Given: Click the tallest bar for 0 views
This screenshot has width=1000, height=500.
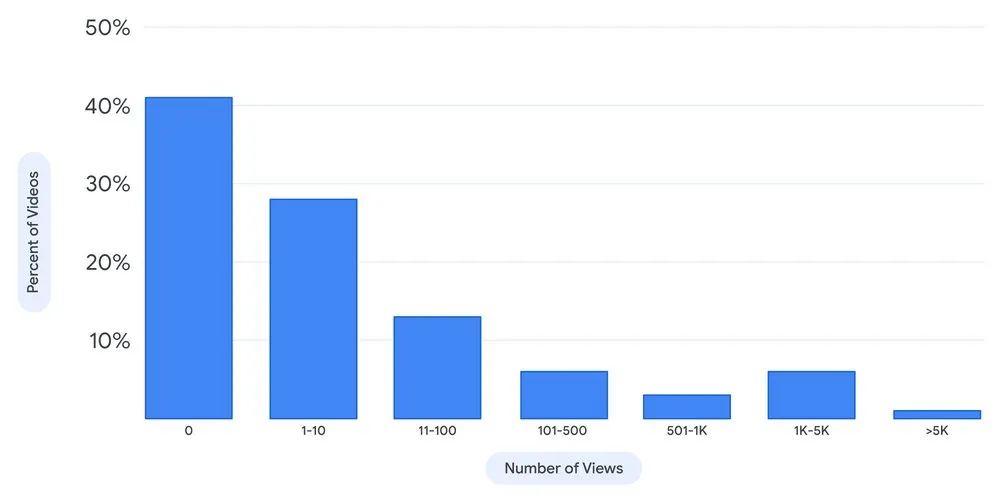Looking at the screenshot, I should pos(188,257).
